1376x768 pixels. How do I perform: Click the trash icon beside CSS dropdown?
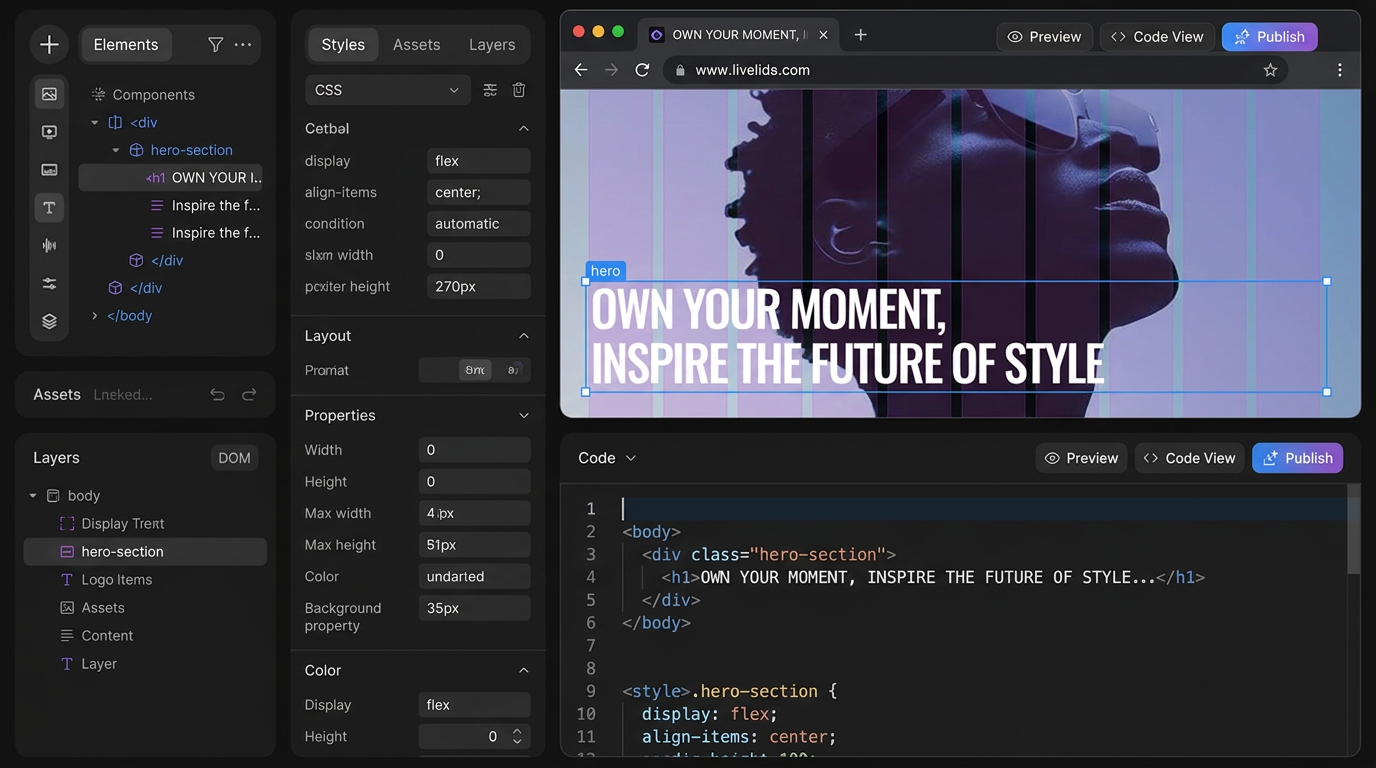519,90
